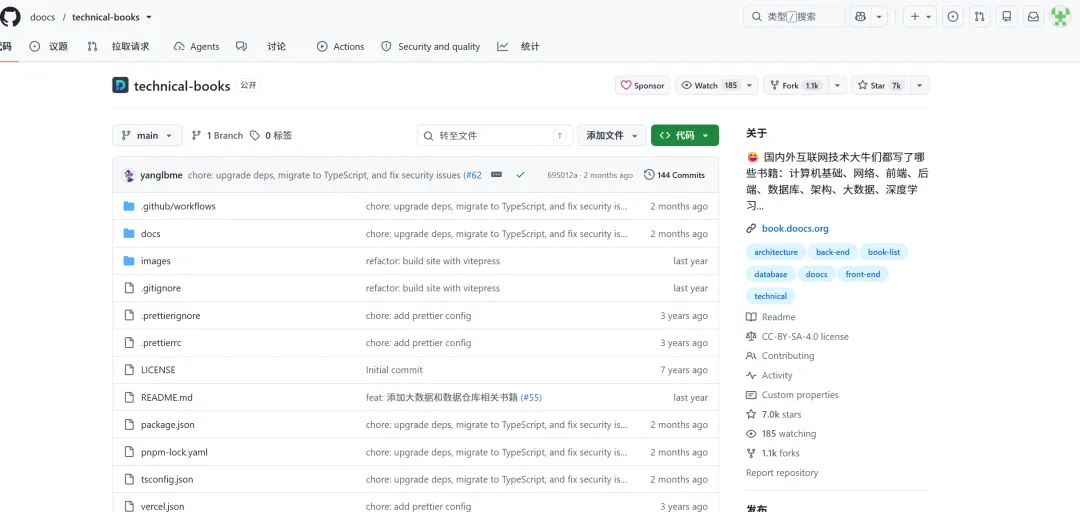1080x512 pixels.
Task: Expand the Fork options arrow
Action: (837, 85)
